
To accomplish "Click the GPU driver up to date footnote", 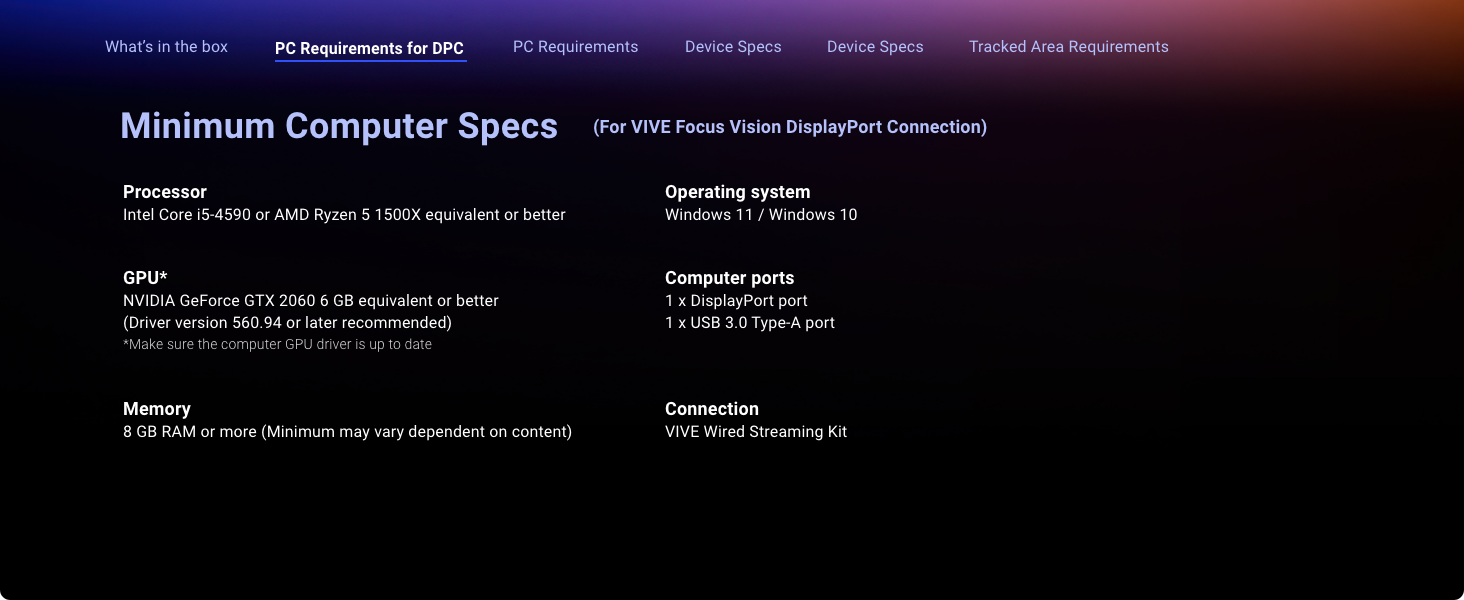I will (277, 344).
